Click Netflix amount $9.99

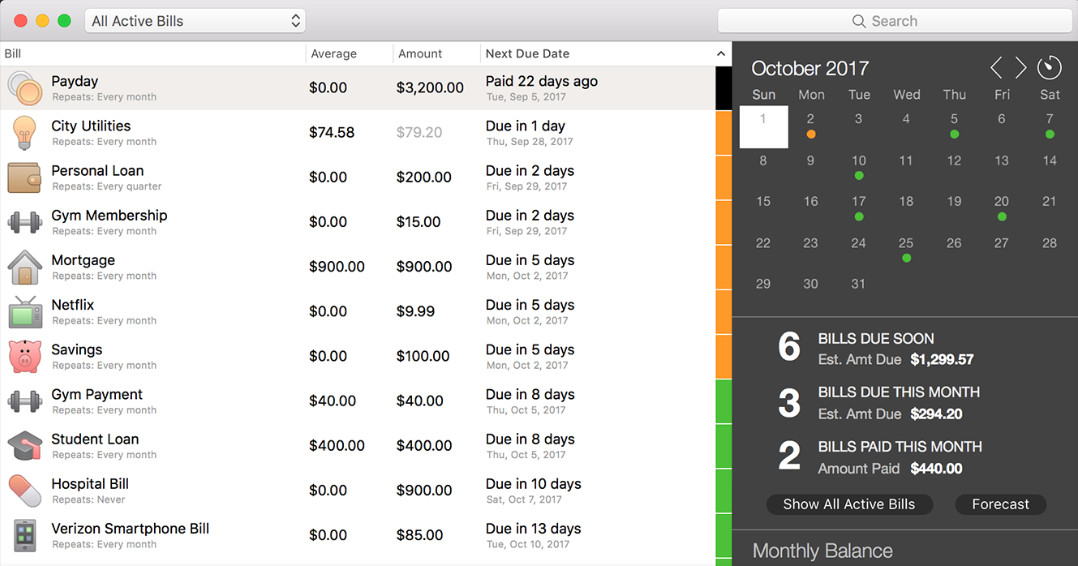415,312
